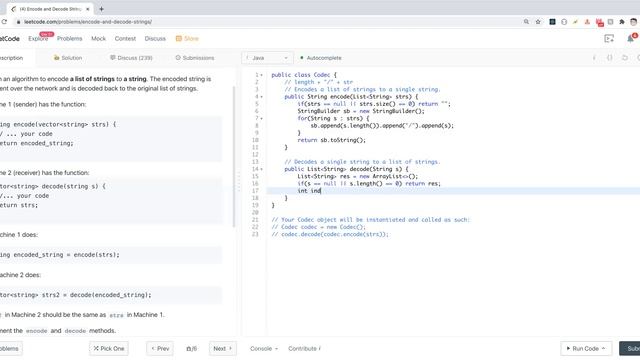Open the Store link
The image size is (640, 360).
pos(187,39)
